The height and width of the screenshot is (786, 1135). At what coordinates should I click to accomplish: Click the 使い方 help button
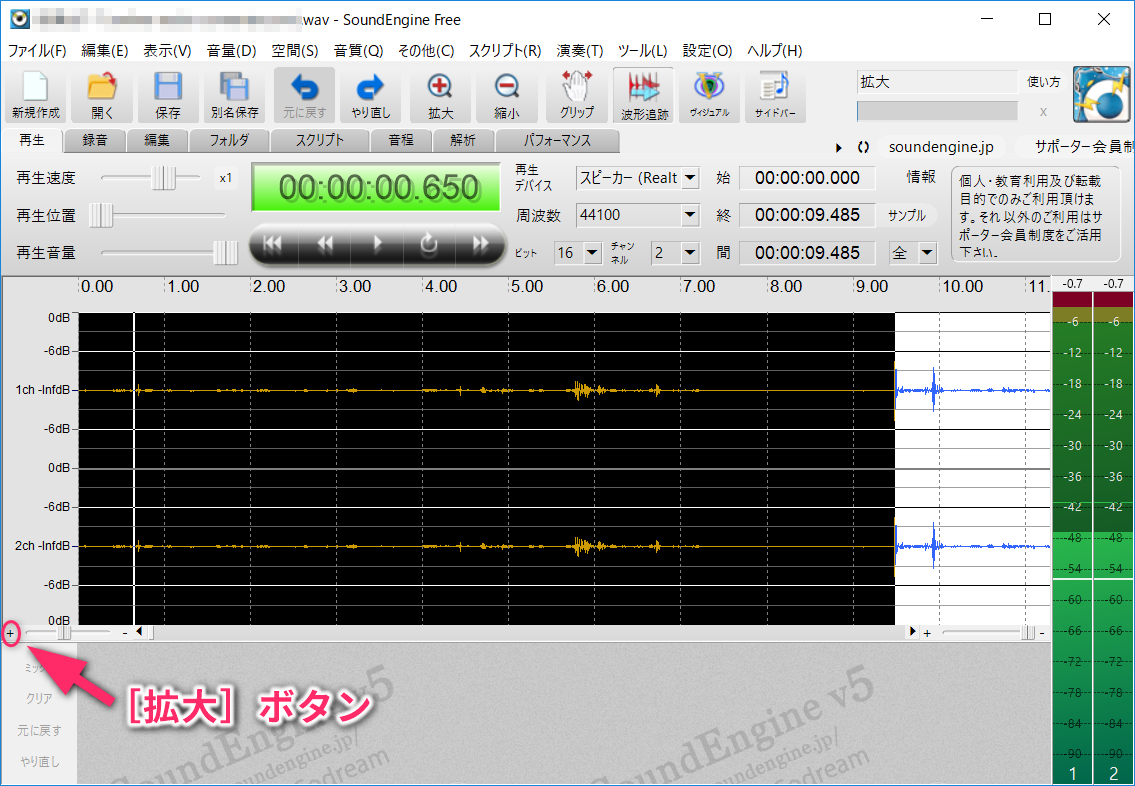[x=1044, y=82]
